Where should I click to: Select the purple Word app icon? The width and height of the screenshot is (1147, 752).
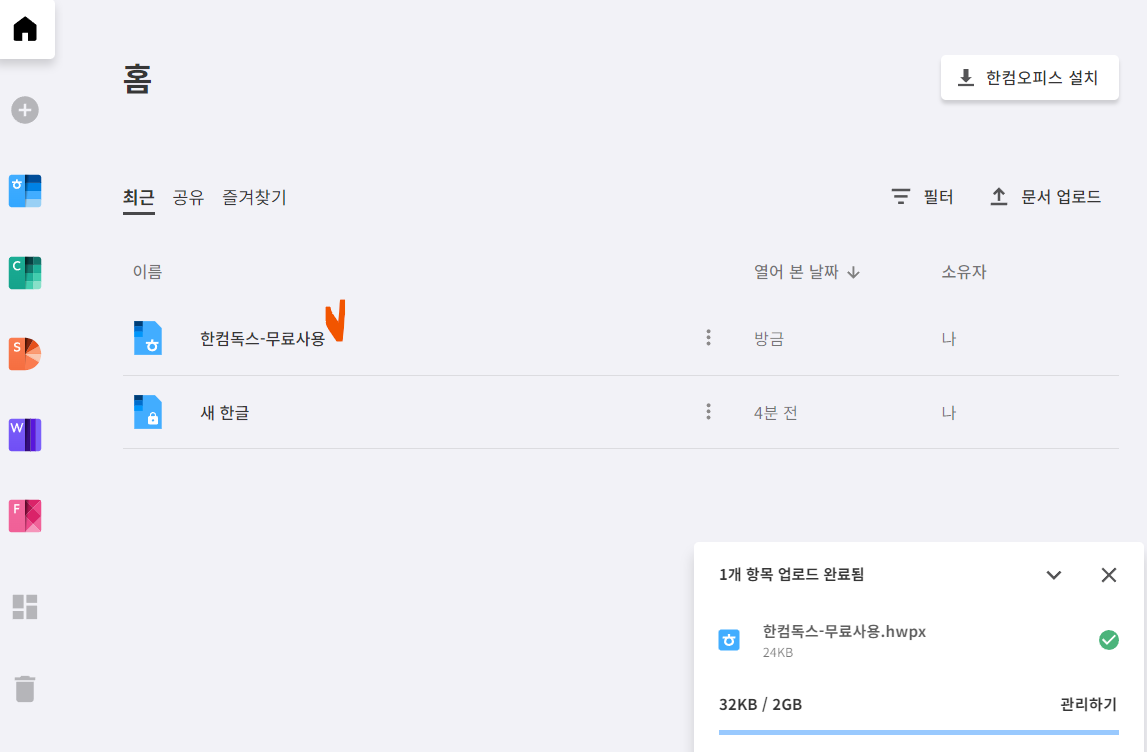[24, 434]
